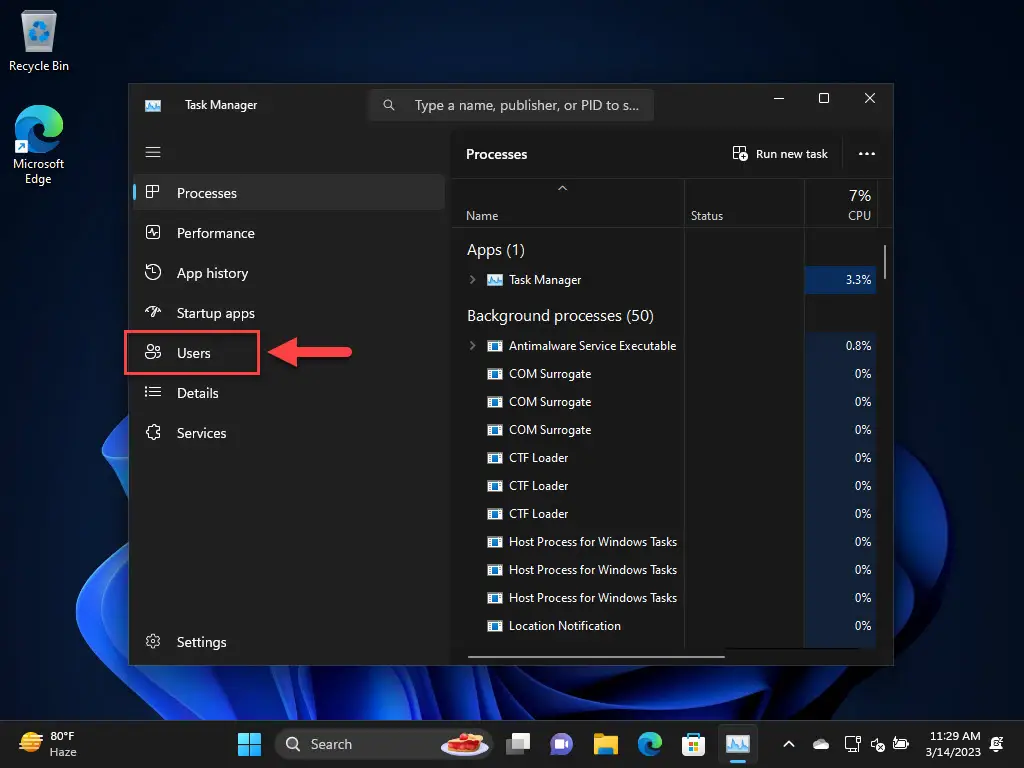The height and width of the screenshot is (768, 1024).
Task: Click the taskbar Search box
Action: (384, 744)
